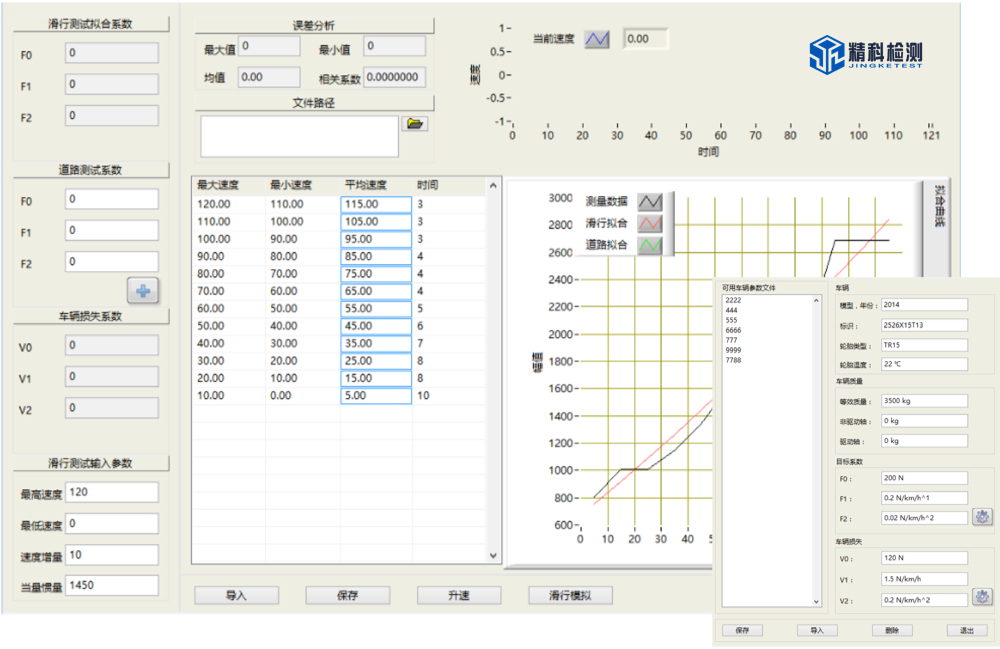Click the 道路拟合 green legend icon
Screen dimensions: 1000x649
pos(650,244)
